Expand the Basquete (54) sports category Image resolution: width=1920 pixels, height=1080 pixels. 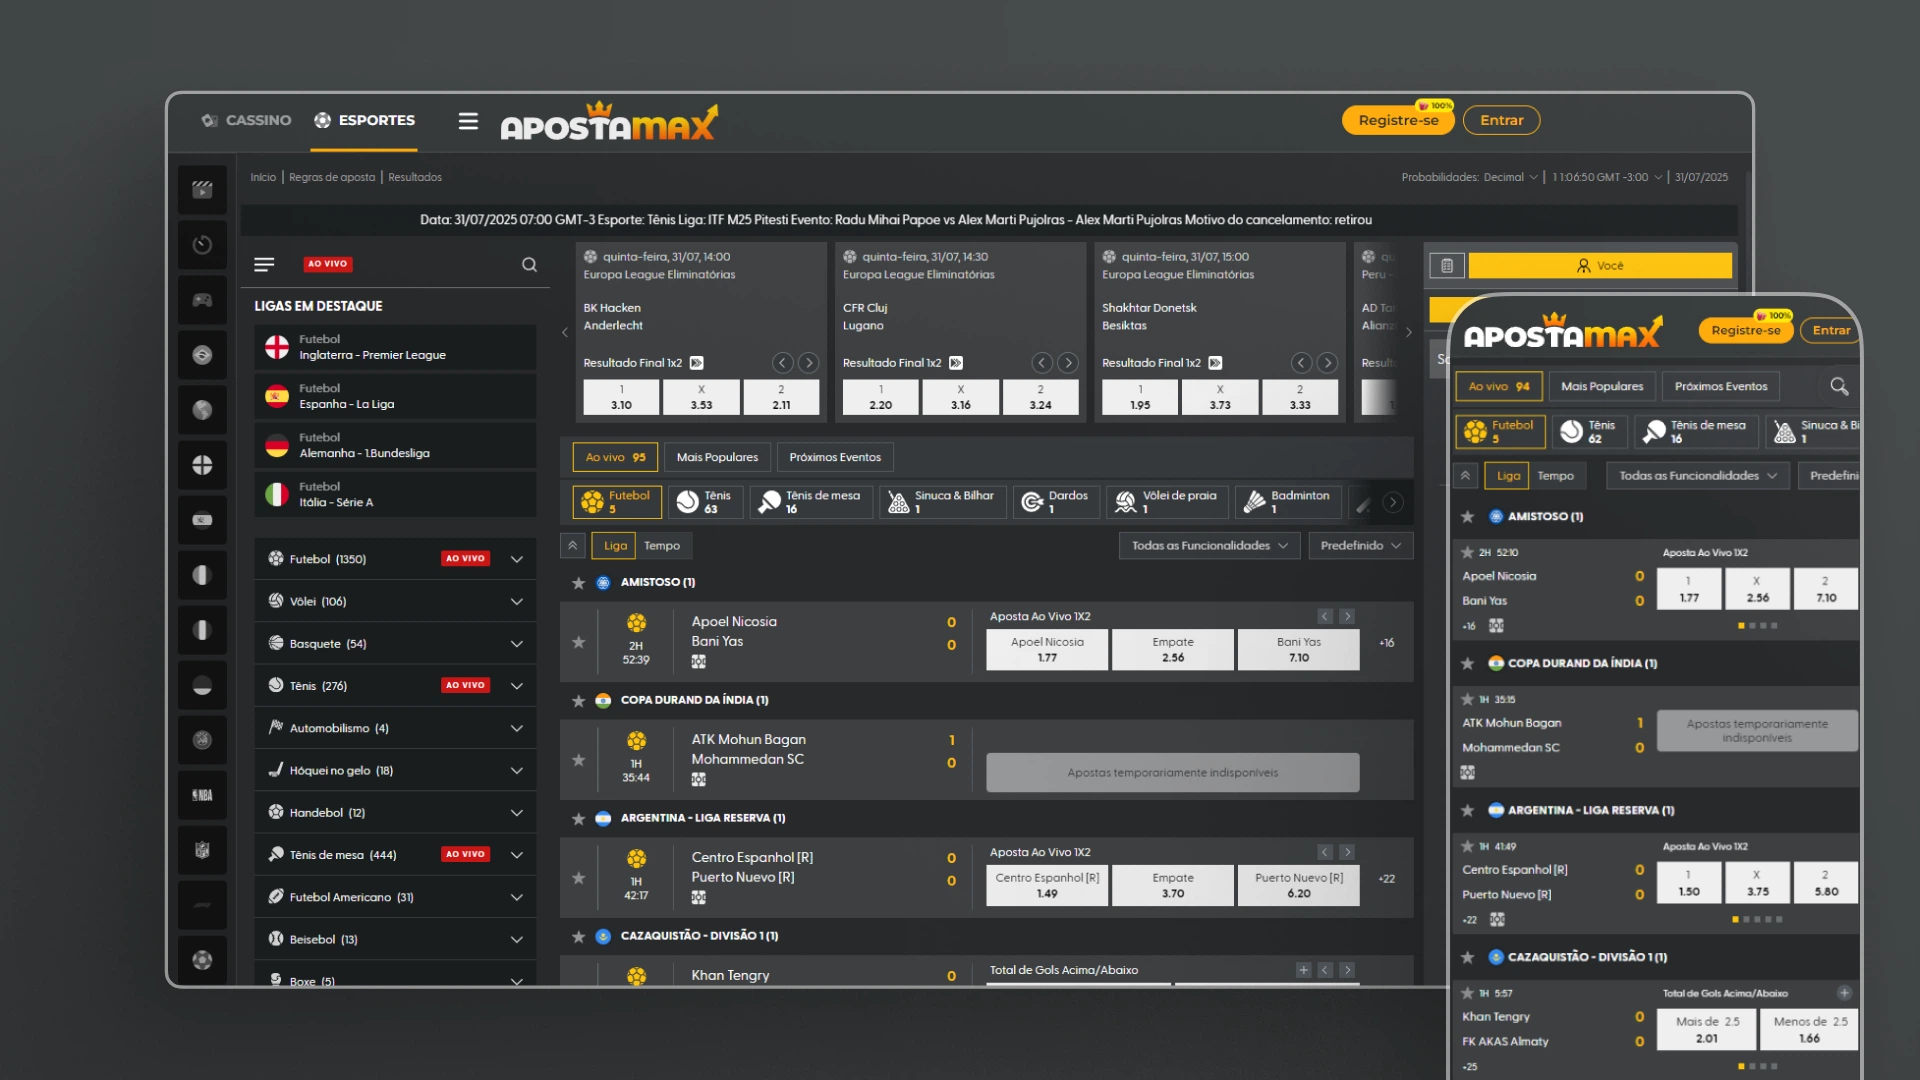tap(516, 644)
